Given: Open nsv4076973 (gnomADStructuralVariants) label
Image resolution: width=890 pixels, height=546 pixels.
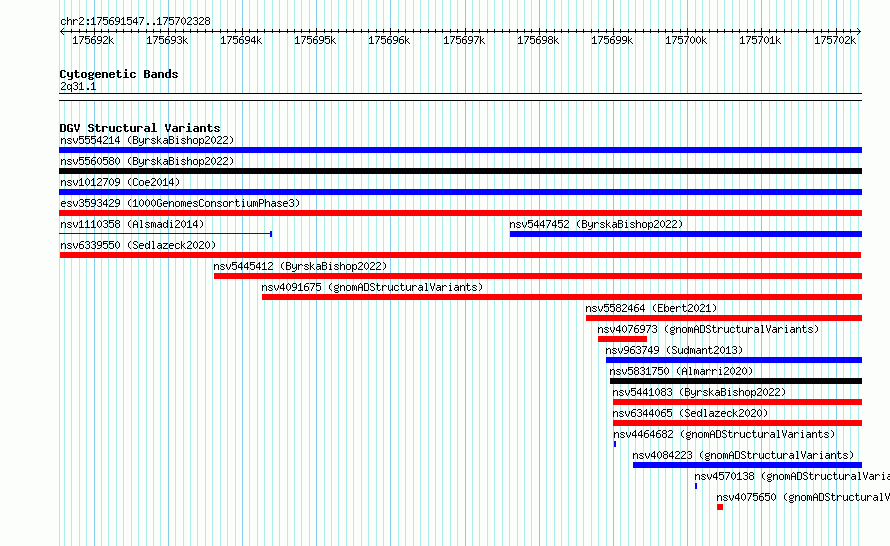Looking at the screenshot, I should 708,329.
